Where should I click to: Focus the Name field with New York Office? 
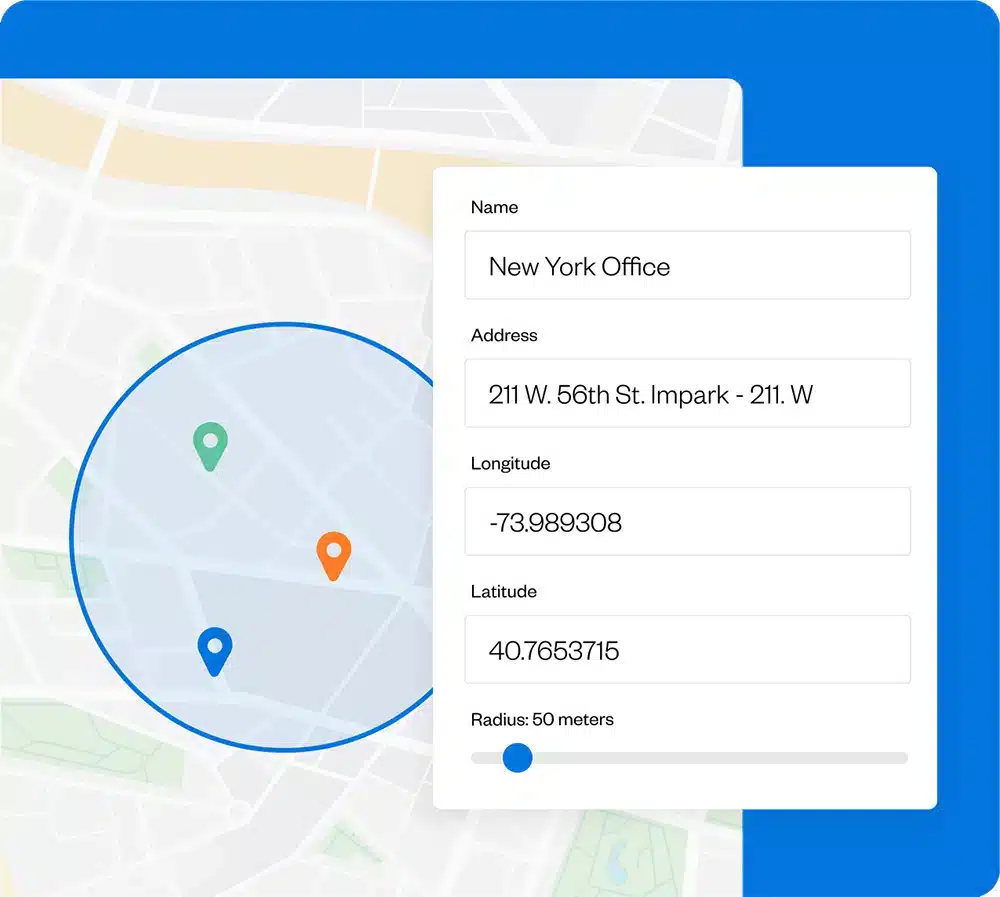coord(687,266)
